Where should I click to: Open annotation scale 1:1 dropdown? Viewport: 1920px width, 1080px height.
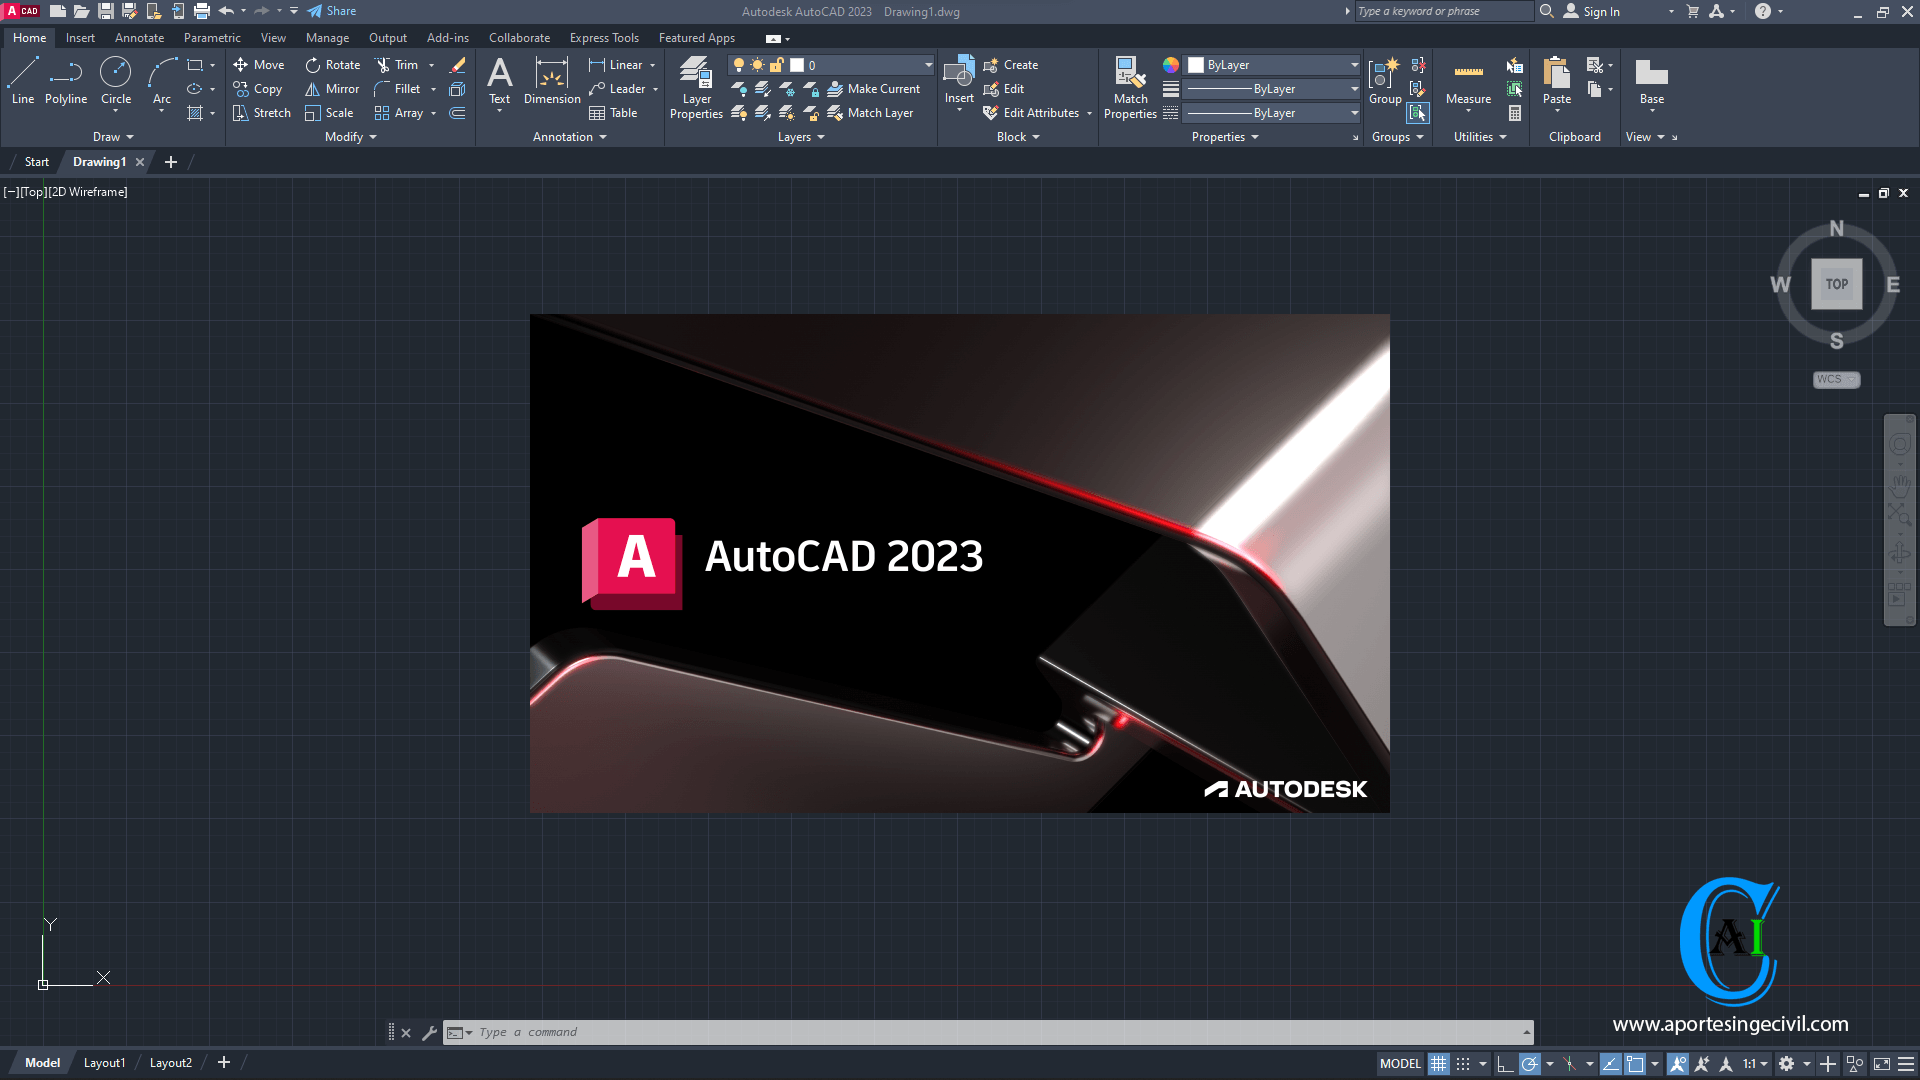1756,1064
